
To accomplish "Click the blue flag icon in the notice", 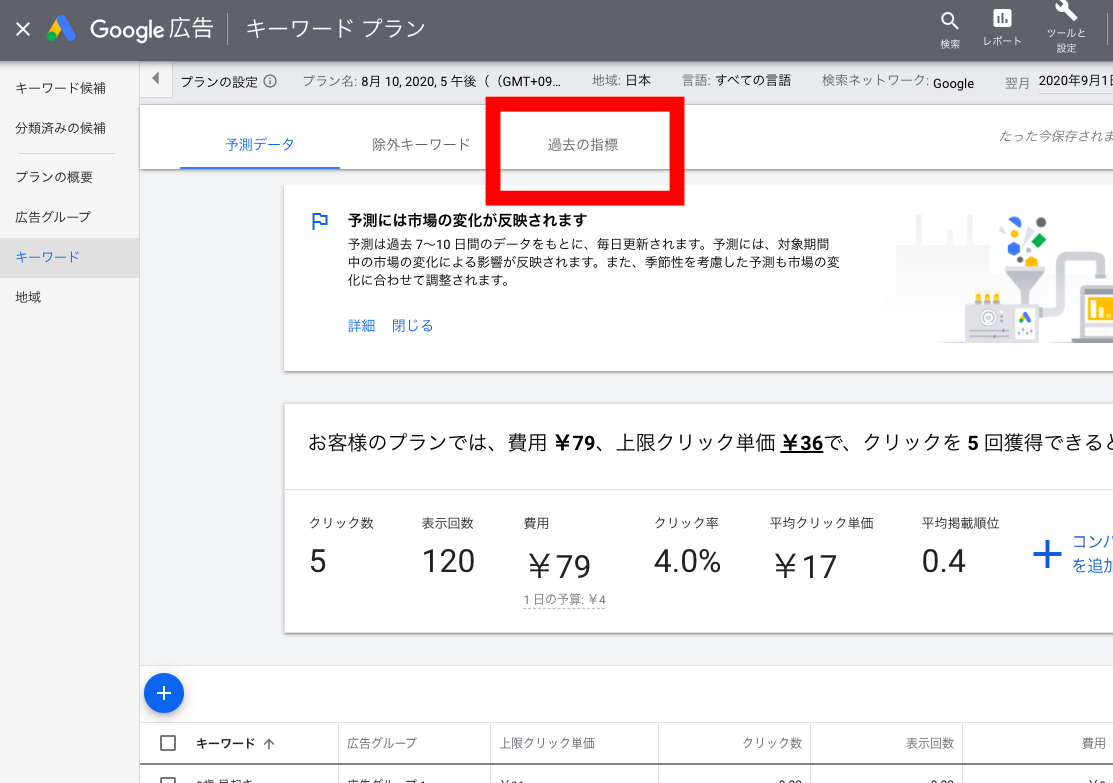I will click(319, 221).
